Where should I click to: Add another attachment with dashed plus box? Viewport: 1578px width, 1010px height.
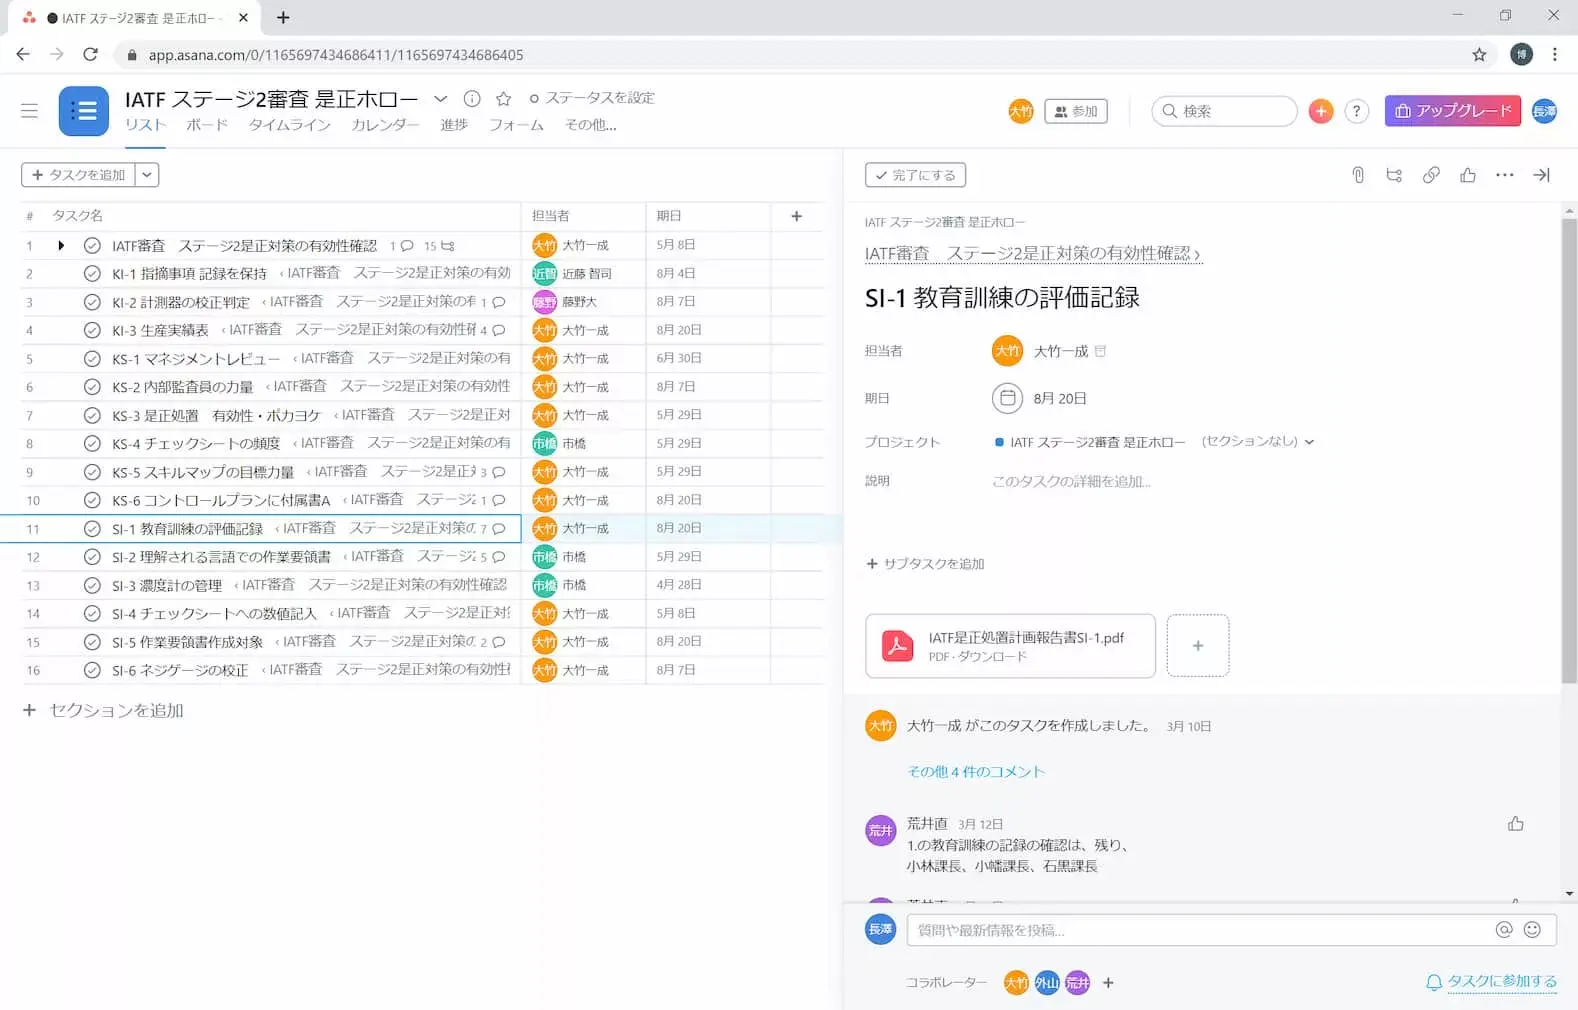1198,646
